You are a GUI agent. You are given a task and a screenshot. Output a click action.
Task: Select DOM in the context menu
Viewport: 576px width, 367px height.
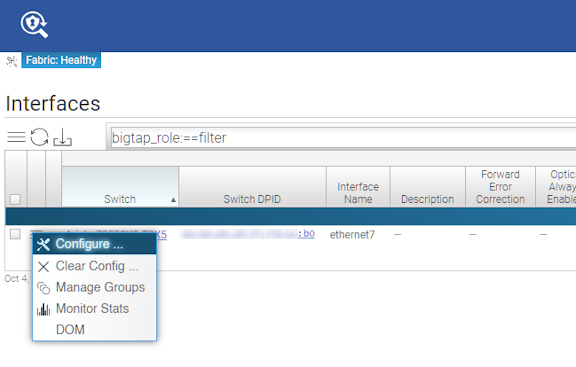[94, 330]
